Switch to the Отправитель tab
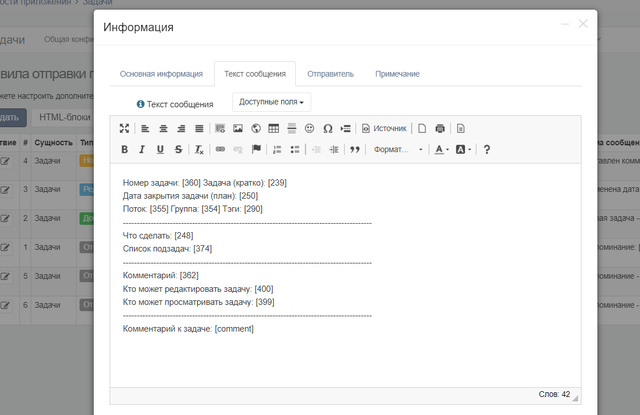 (331, 74)
